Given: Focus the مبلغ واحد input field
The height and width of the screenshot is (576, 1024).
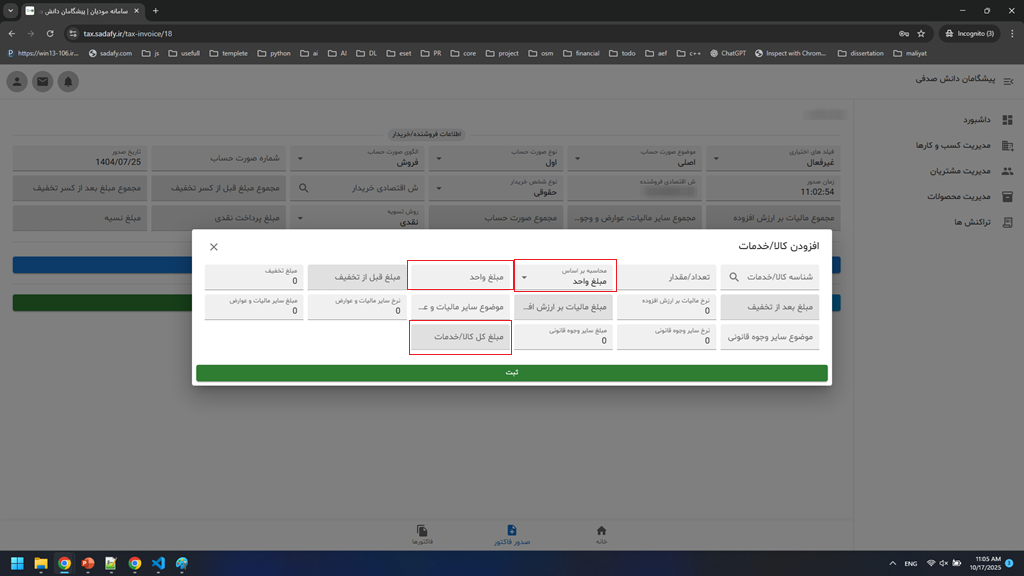Looking at the screenshot, I should (x=460, y=277).
